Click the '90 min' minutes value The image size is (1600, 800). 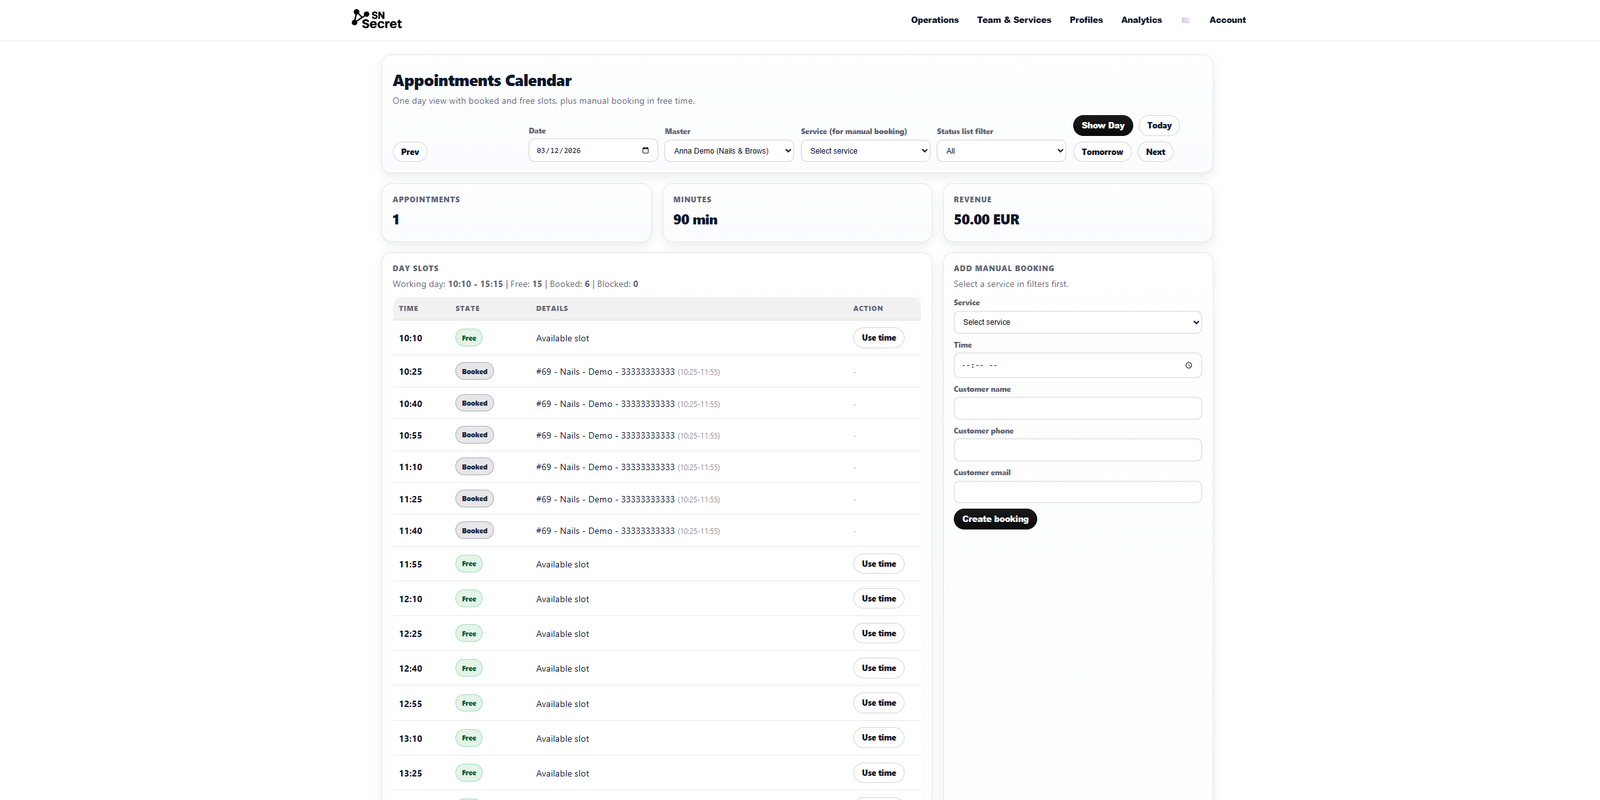(695, 220)
